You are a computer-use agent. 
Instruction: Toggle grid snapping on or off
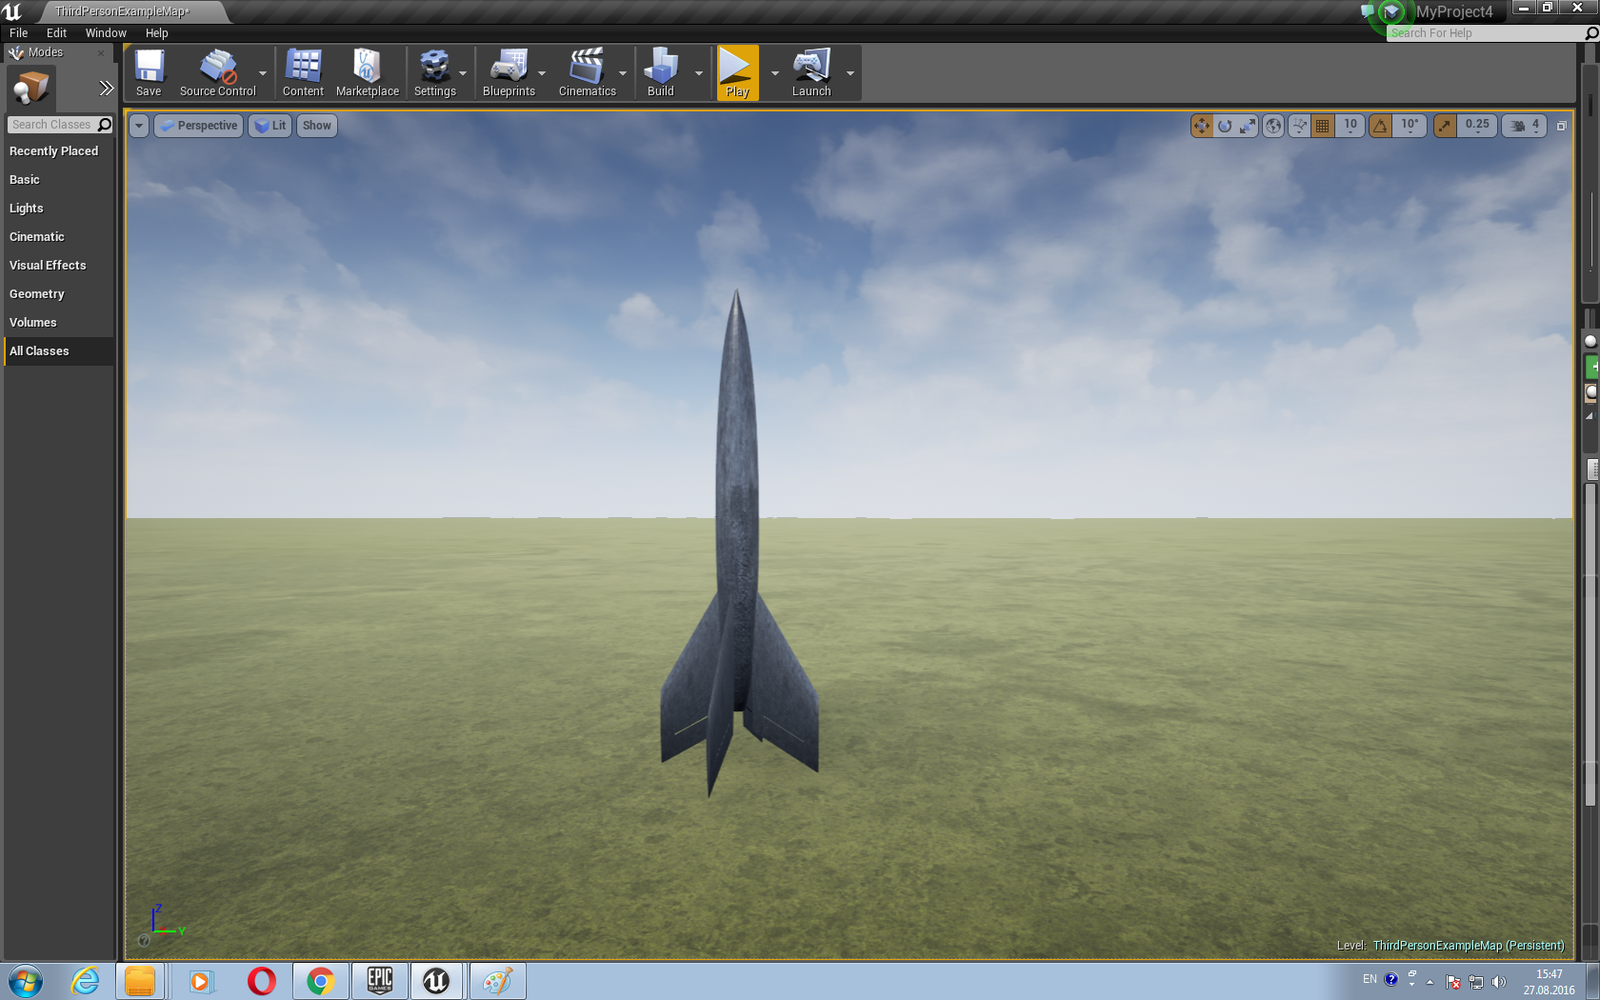click(x=1322, y=126)
